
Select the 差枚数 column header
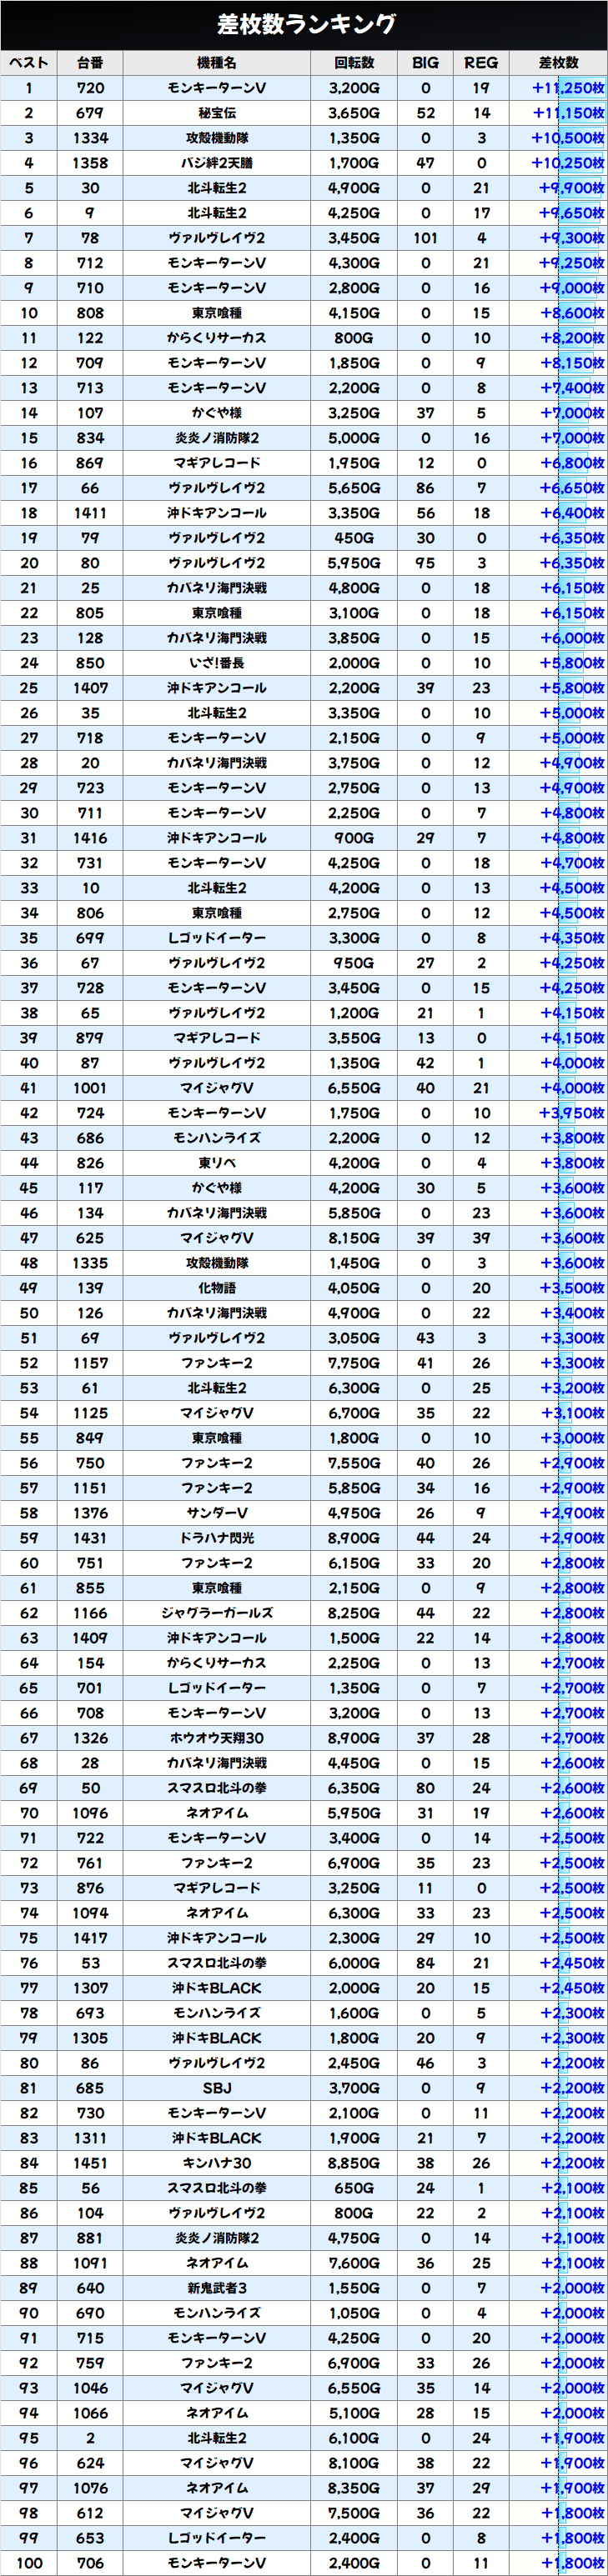coord(558,63)
